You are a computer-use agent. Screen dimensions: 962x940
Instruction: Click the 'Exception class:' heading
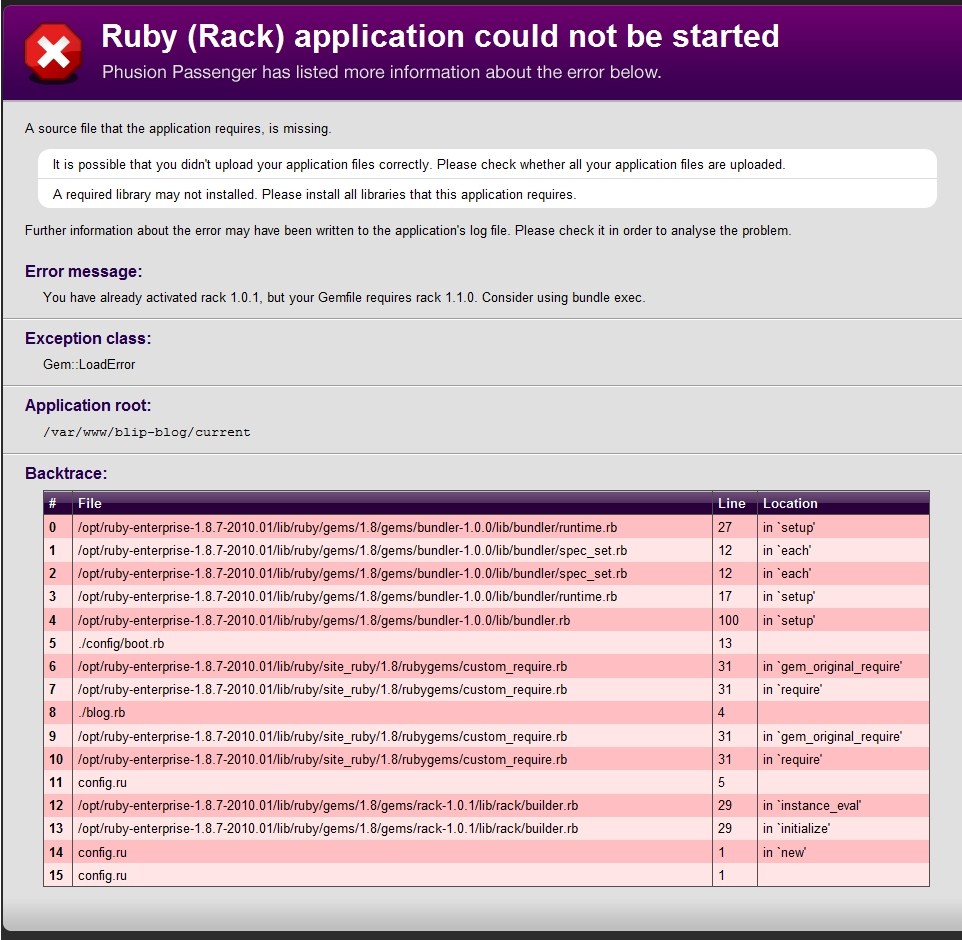tap(88, 338)
